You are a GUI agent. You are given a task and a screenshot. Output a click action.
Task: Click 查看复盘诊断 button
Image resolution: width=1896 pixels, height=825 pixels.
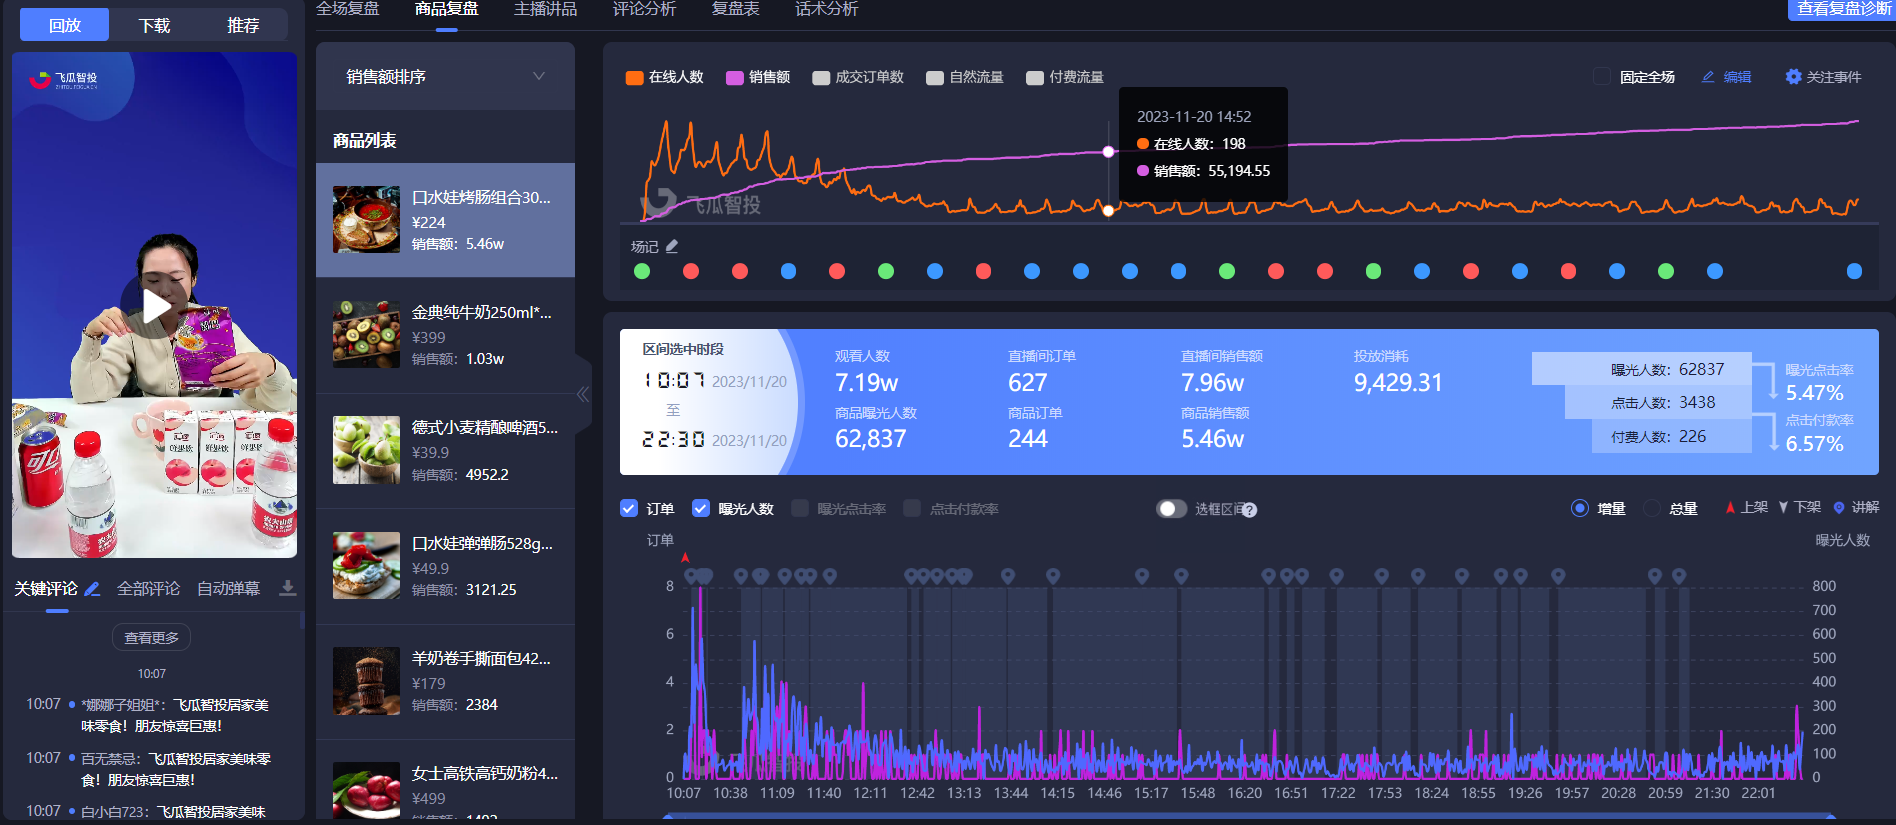tap(1842, 9)
